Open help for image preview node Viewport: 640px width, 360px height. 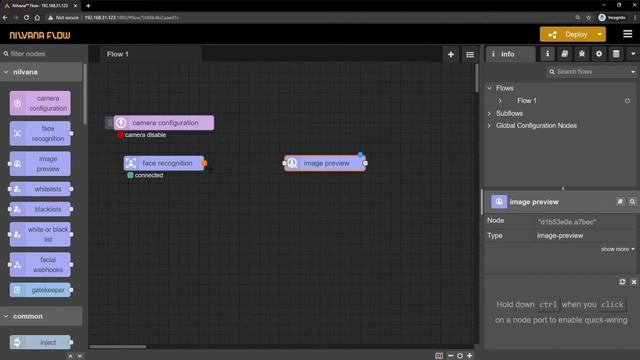pyautogui.click(x=620, y=202)
